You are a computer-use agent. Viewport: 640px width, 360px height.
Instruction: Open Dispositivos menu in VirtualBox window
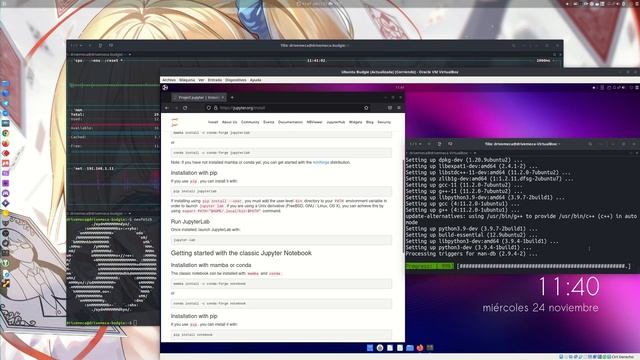236,80
